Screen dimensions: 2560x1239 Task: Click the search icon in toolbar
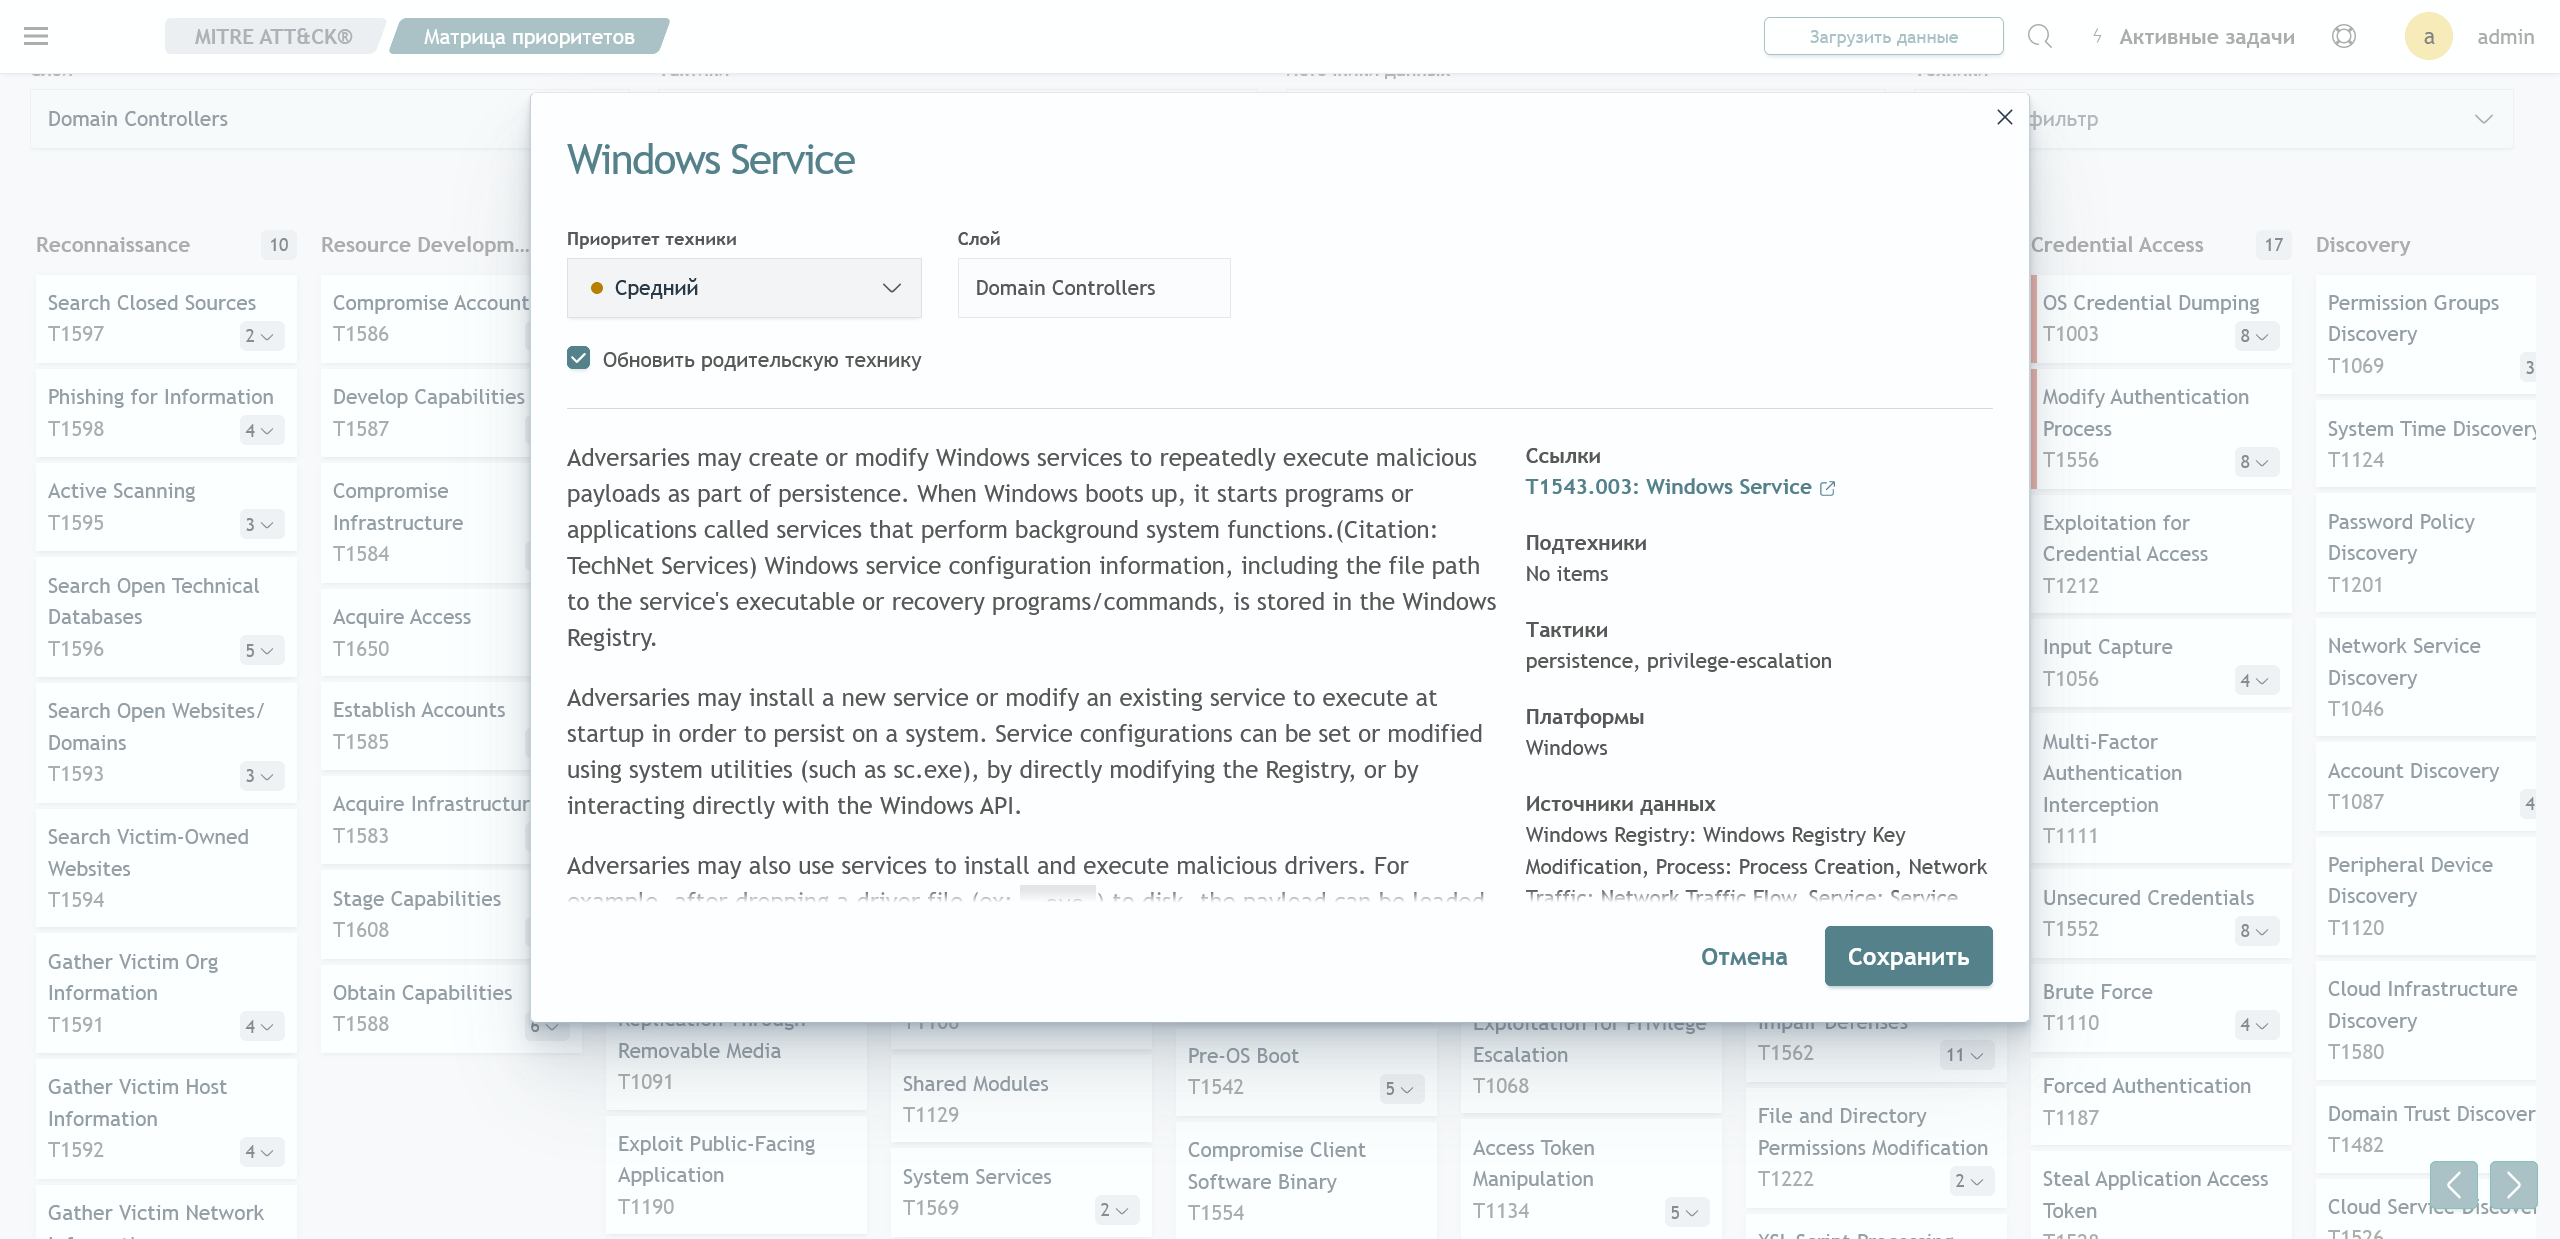[x=2041, y=36]
